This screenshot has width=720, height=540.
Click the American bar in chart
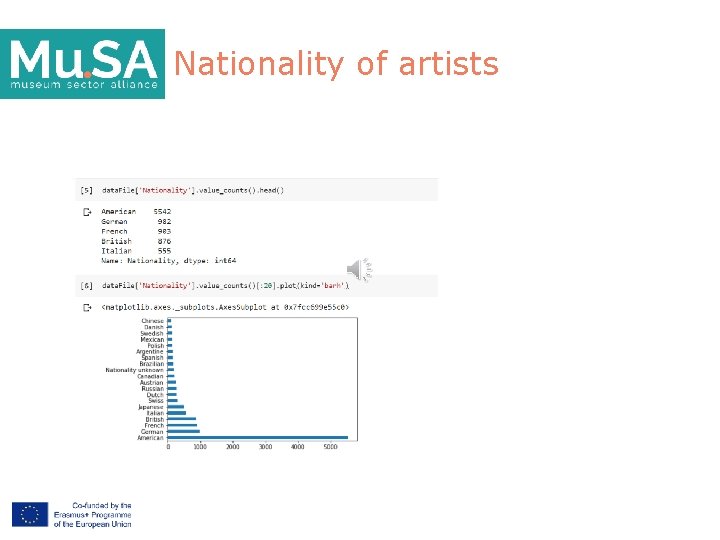tap(258, 438)
